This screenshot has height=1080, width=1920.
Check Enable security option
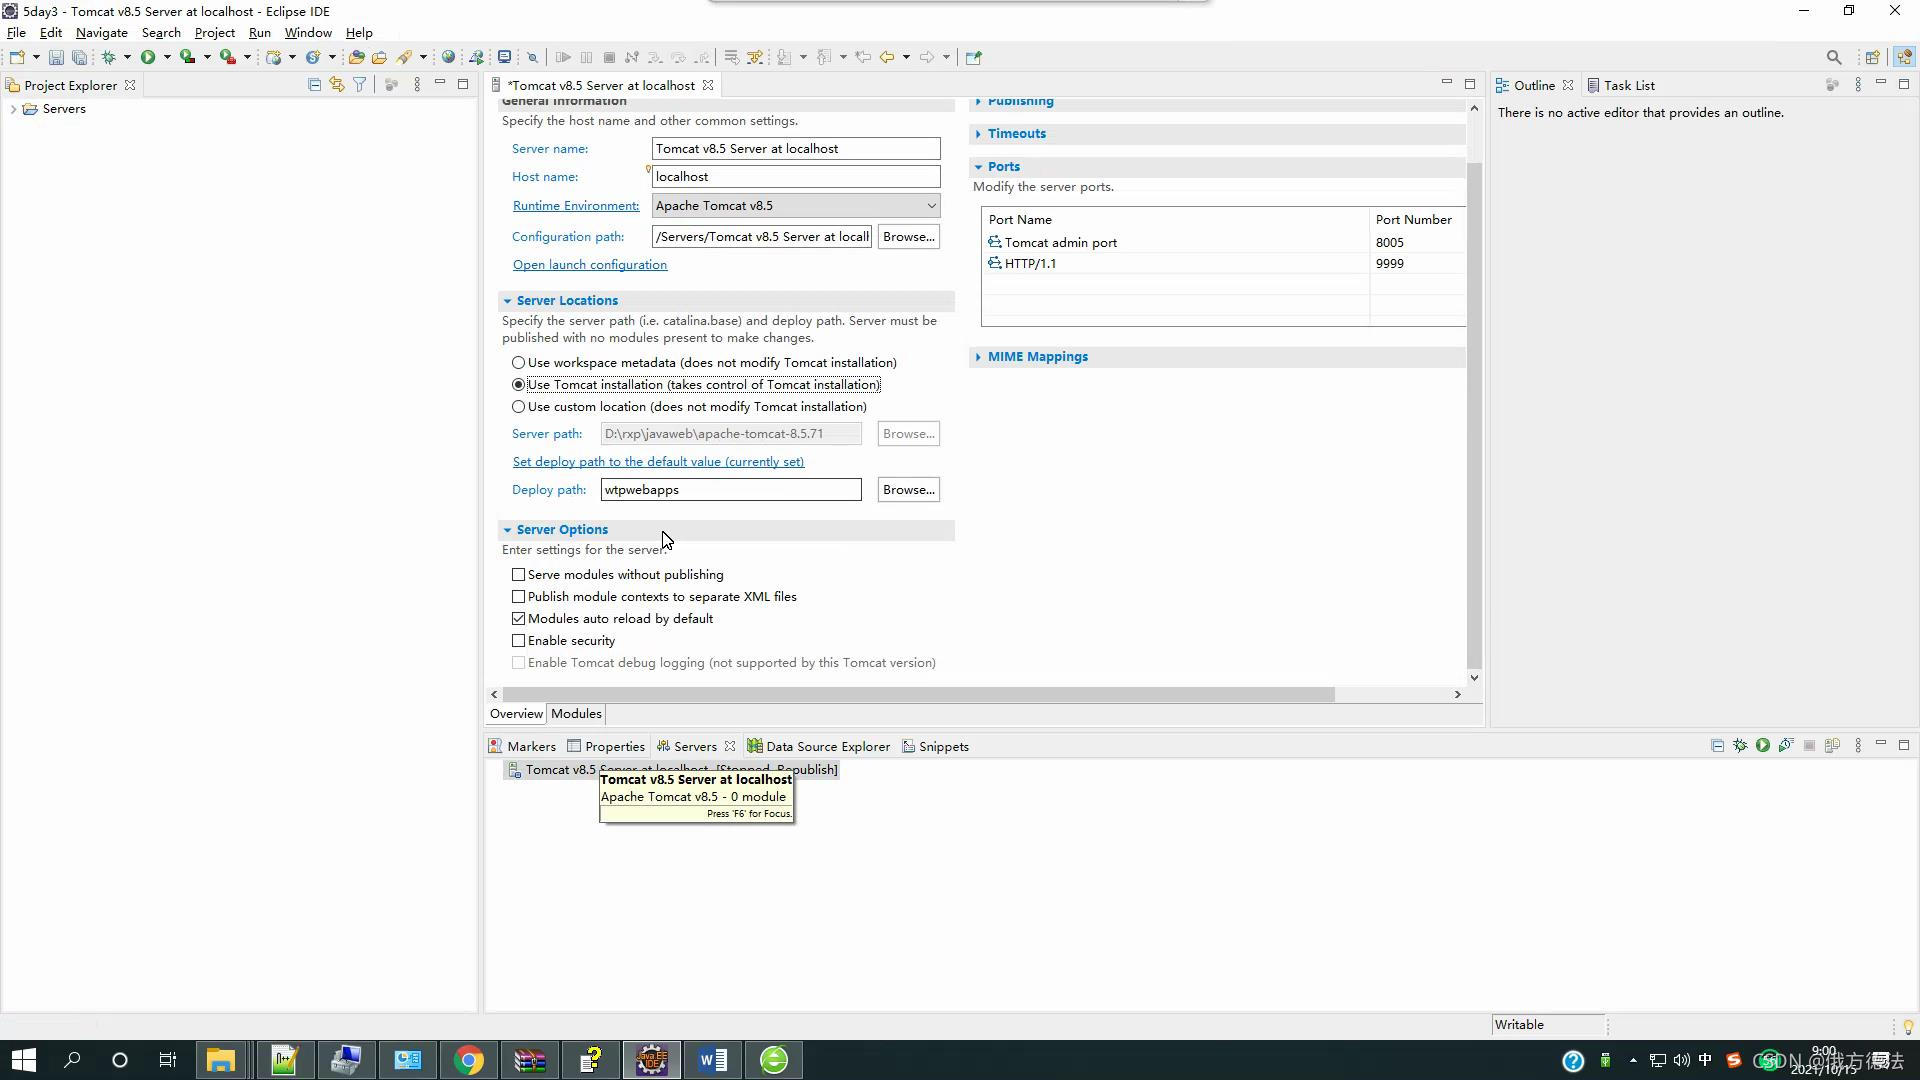[x=518, y=641]
